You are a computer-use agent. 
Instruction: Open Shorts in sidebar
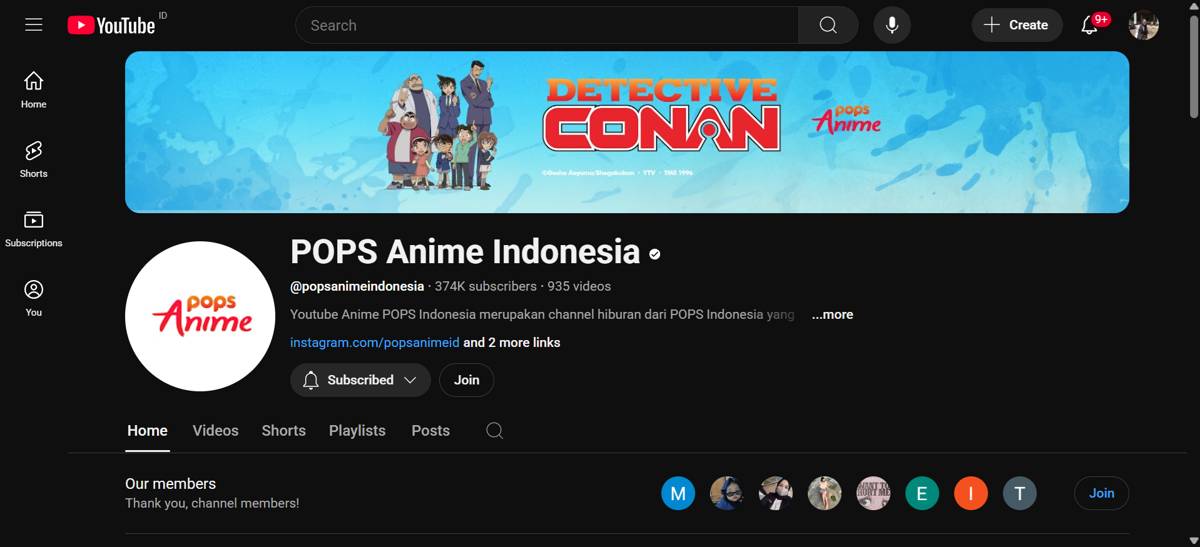click(x=34, y=159)
